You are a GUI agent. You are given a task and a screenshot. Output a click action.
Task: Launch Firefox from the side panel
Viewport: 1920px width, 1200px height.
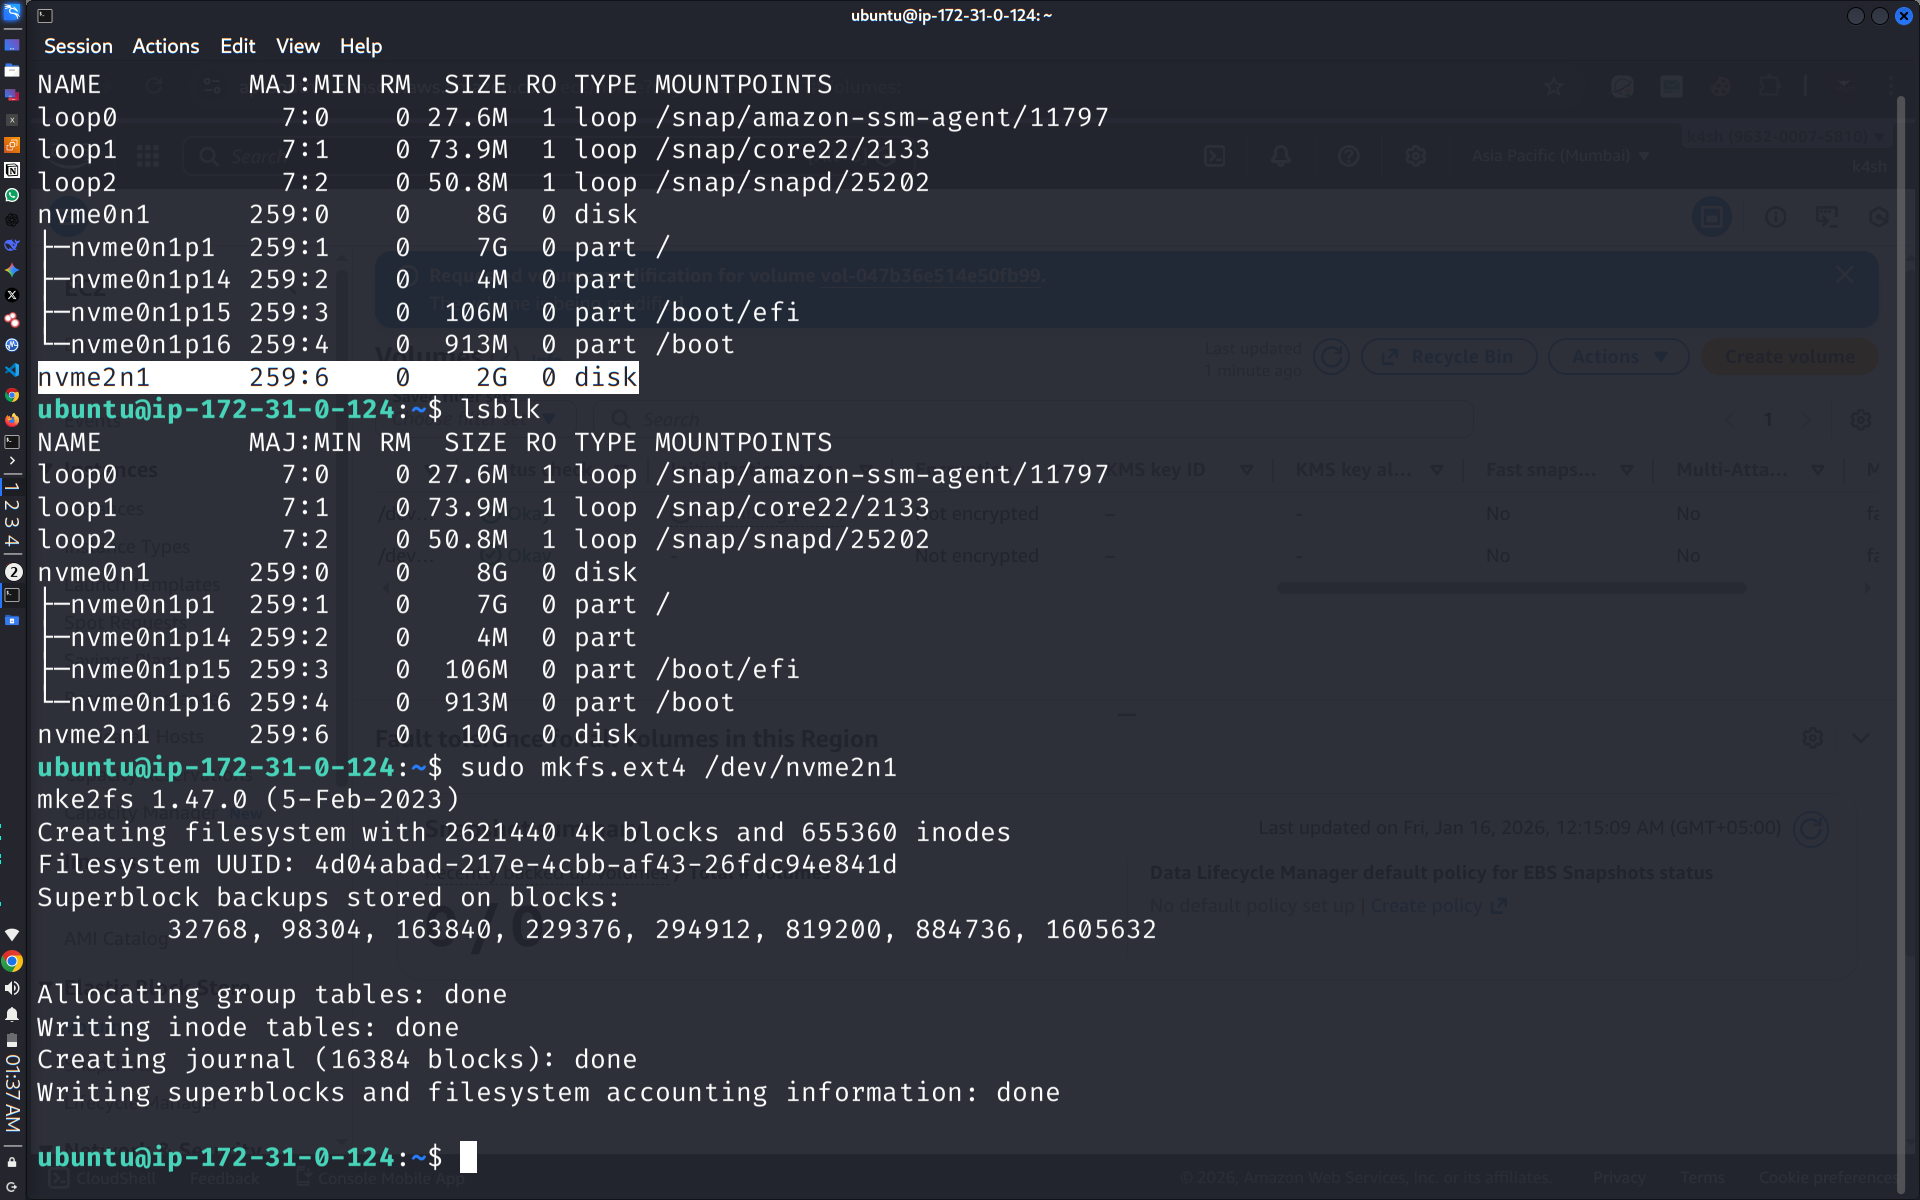[x=12, y=420]
